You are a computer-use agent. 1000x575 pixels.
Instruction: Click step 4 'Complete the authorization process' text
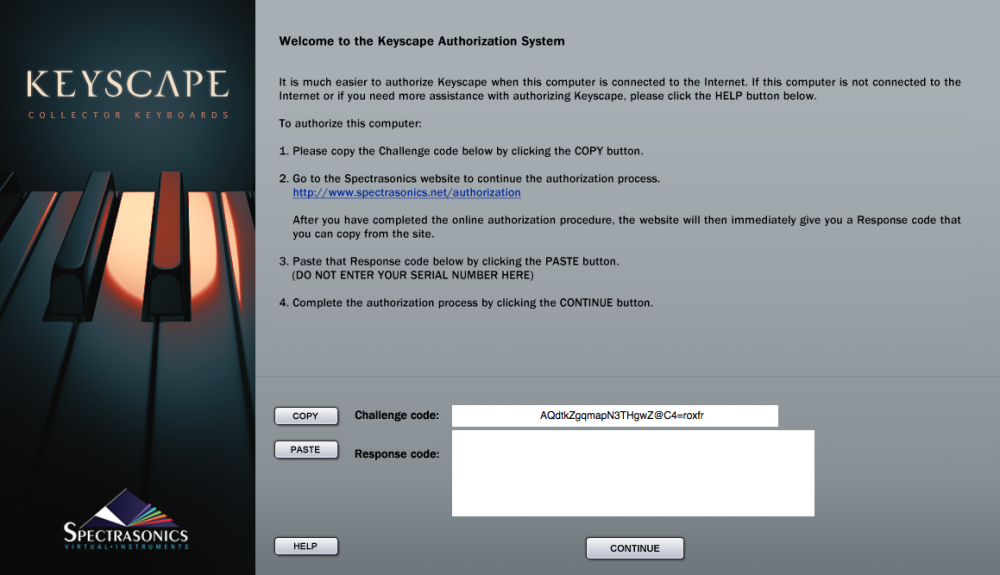[x=466, y=303]
